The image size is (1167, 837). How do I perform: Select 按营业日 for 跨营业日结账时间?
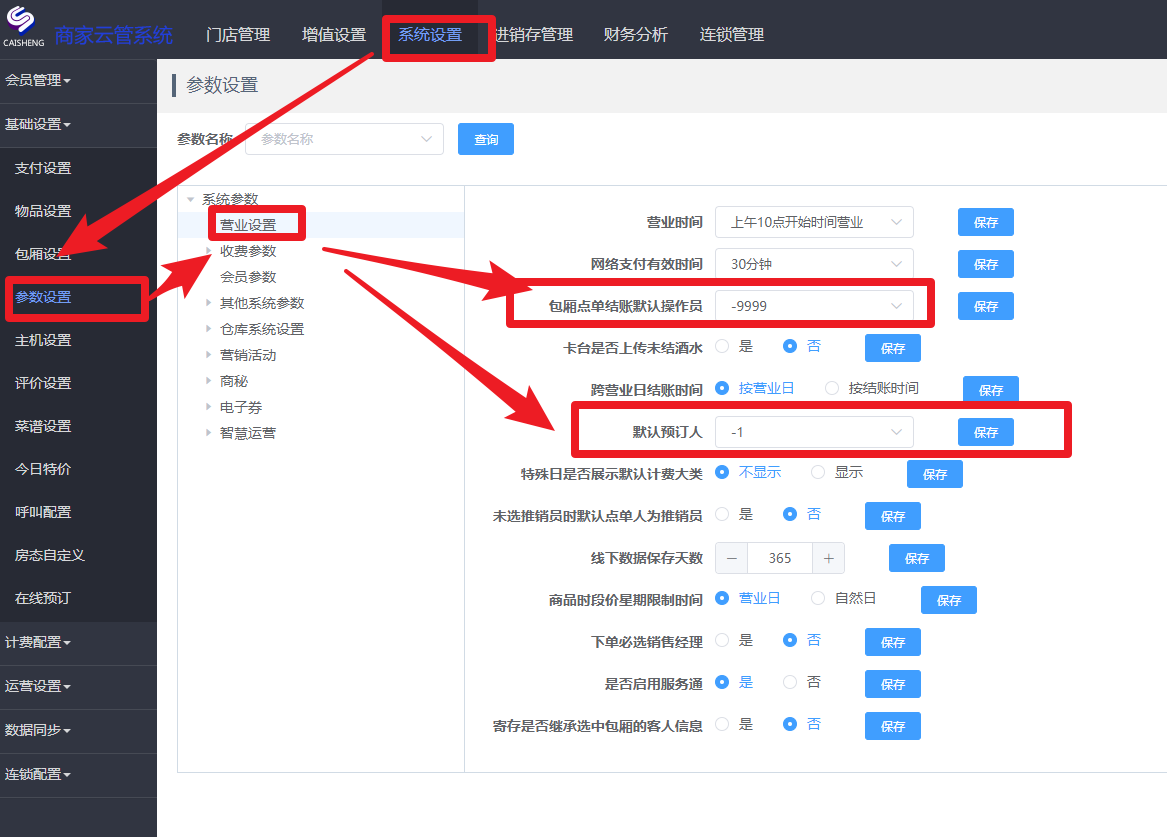coord(722,388)
